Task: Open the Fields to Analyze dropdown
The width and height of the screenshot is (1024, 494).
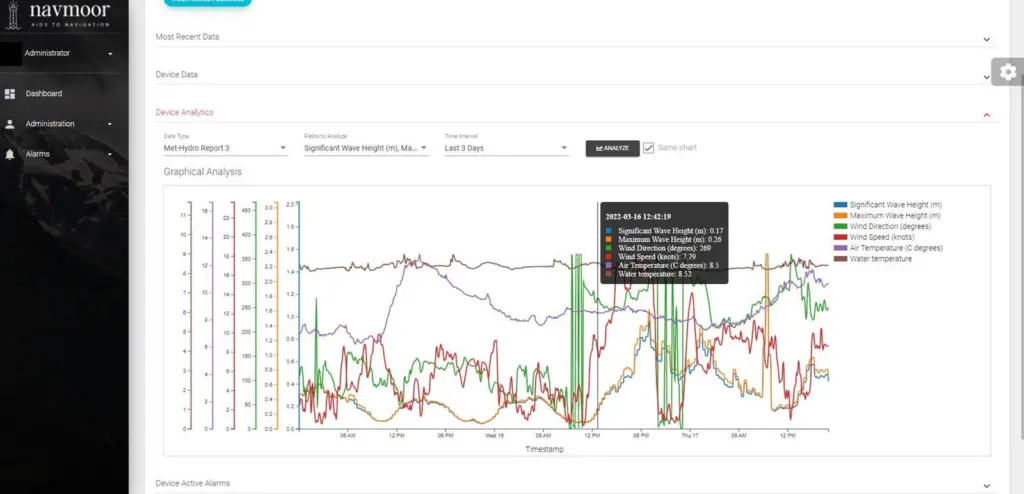Action: [x=366, y=148]
